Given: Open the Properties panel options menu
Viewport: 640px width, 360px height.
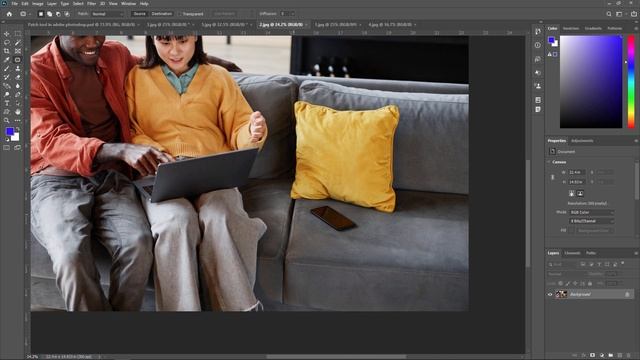Looking at the screenshot, I should 636,141.
